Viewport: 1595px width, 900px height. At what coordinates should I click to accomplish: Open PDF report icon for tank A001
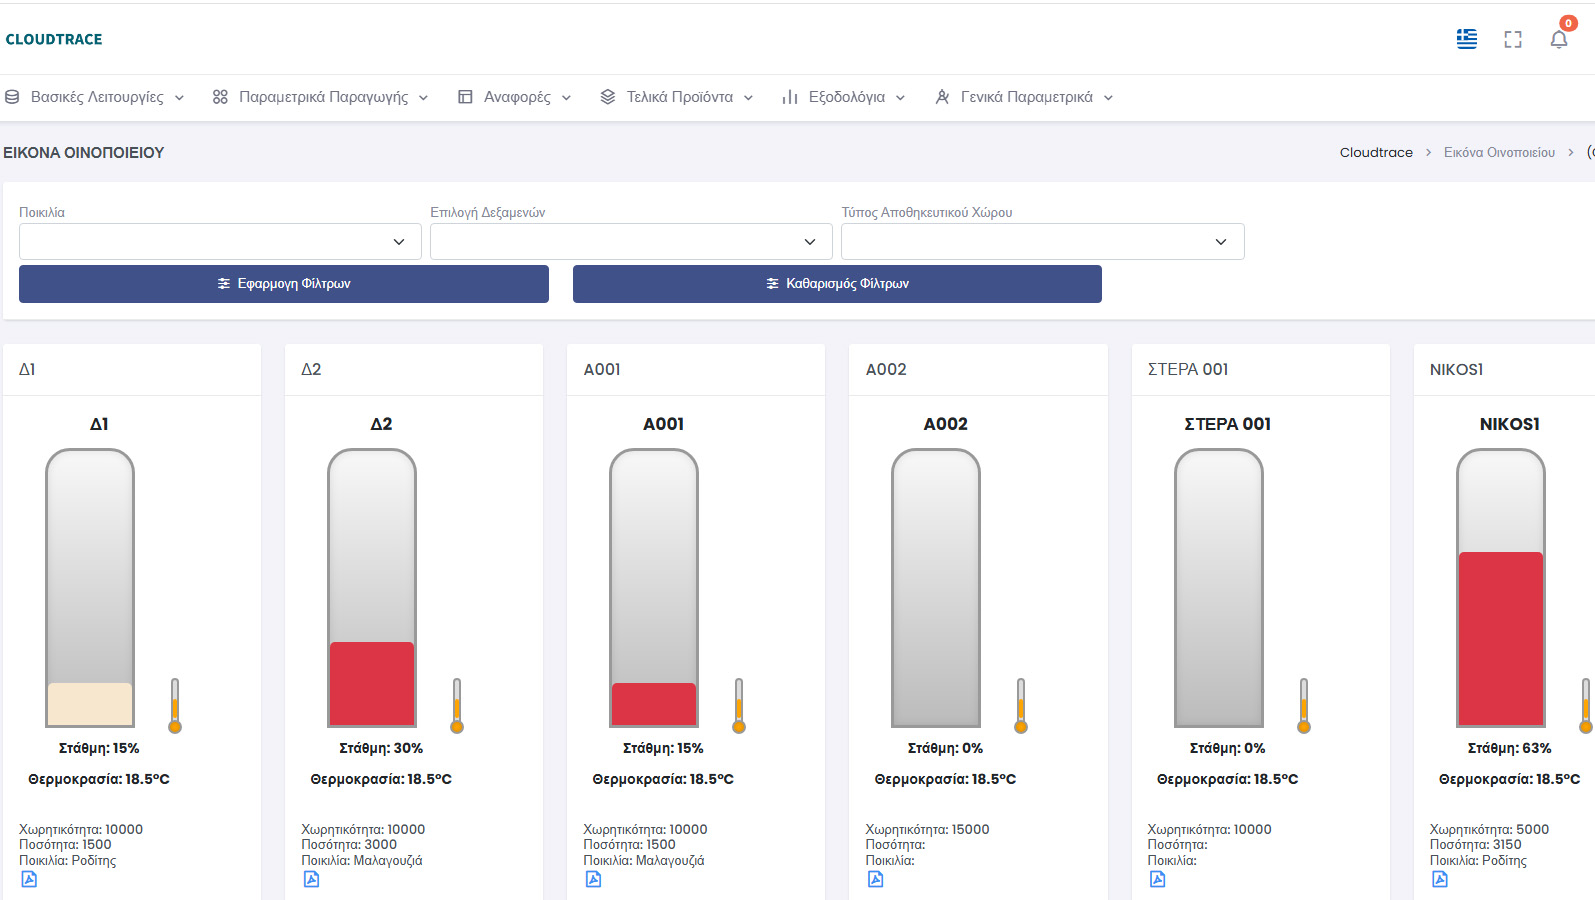593,879
